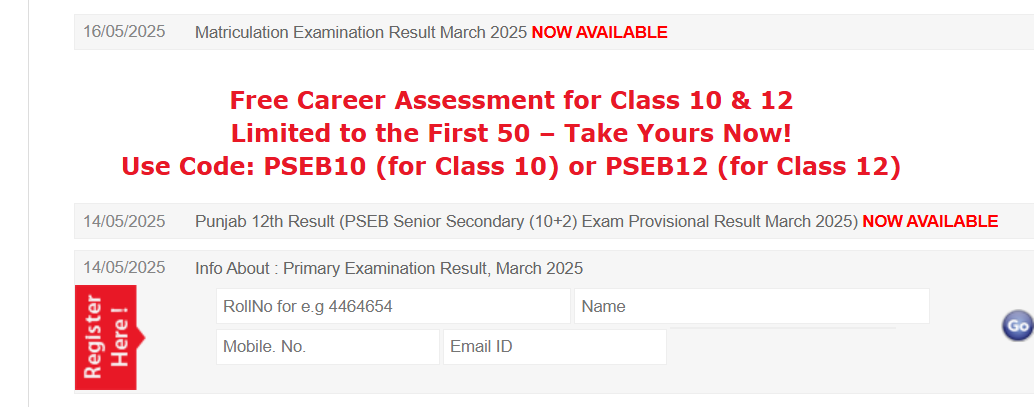Click 'Take Yours Now!' banner text
This screenshot has width=1034, height=407.
677,134
